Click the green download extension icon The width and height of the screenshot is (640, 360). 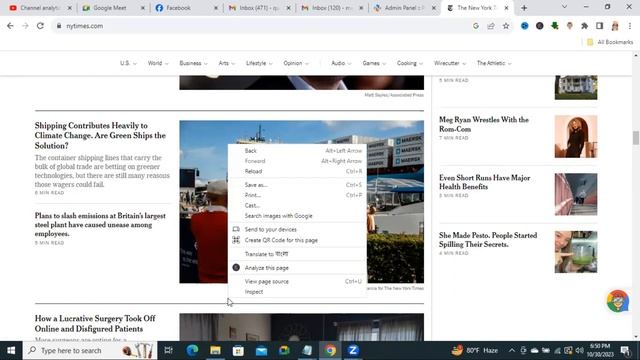click(554, 26)
